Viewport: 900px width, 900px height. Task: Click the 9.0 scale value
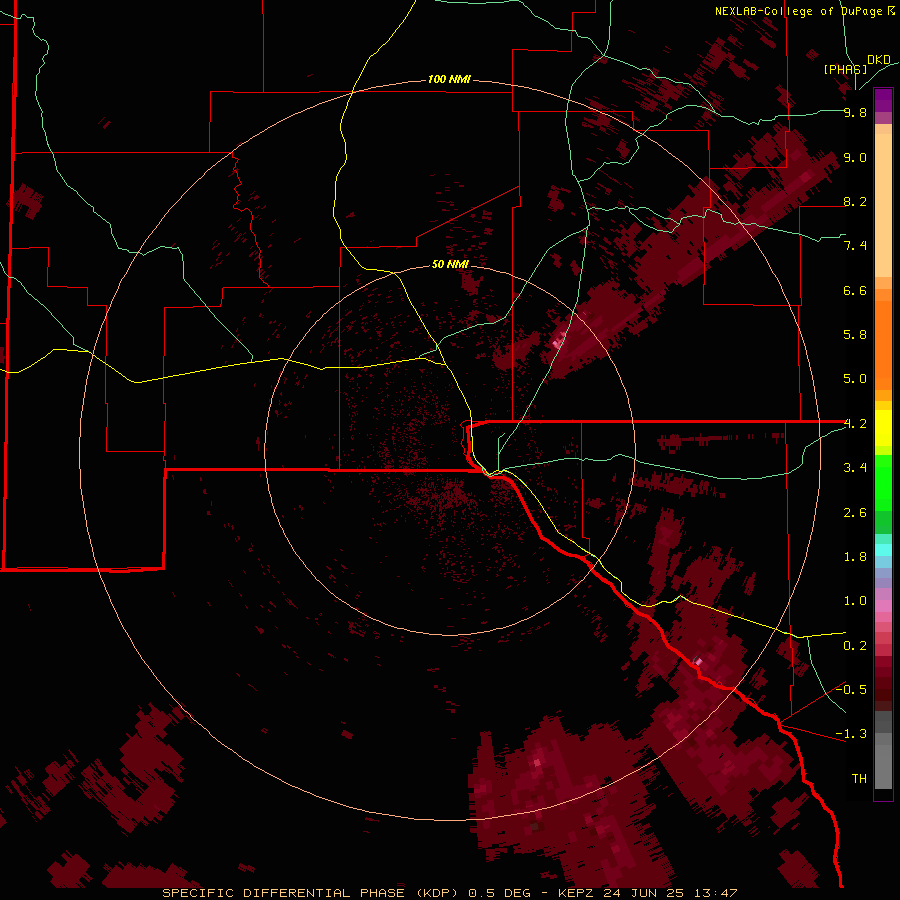click(x=855, y=157)
